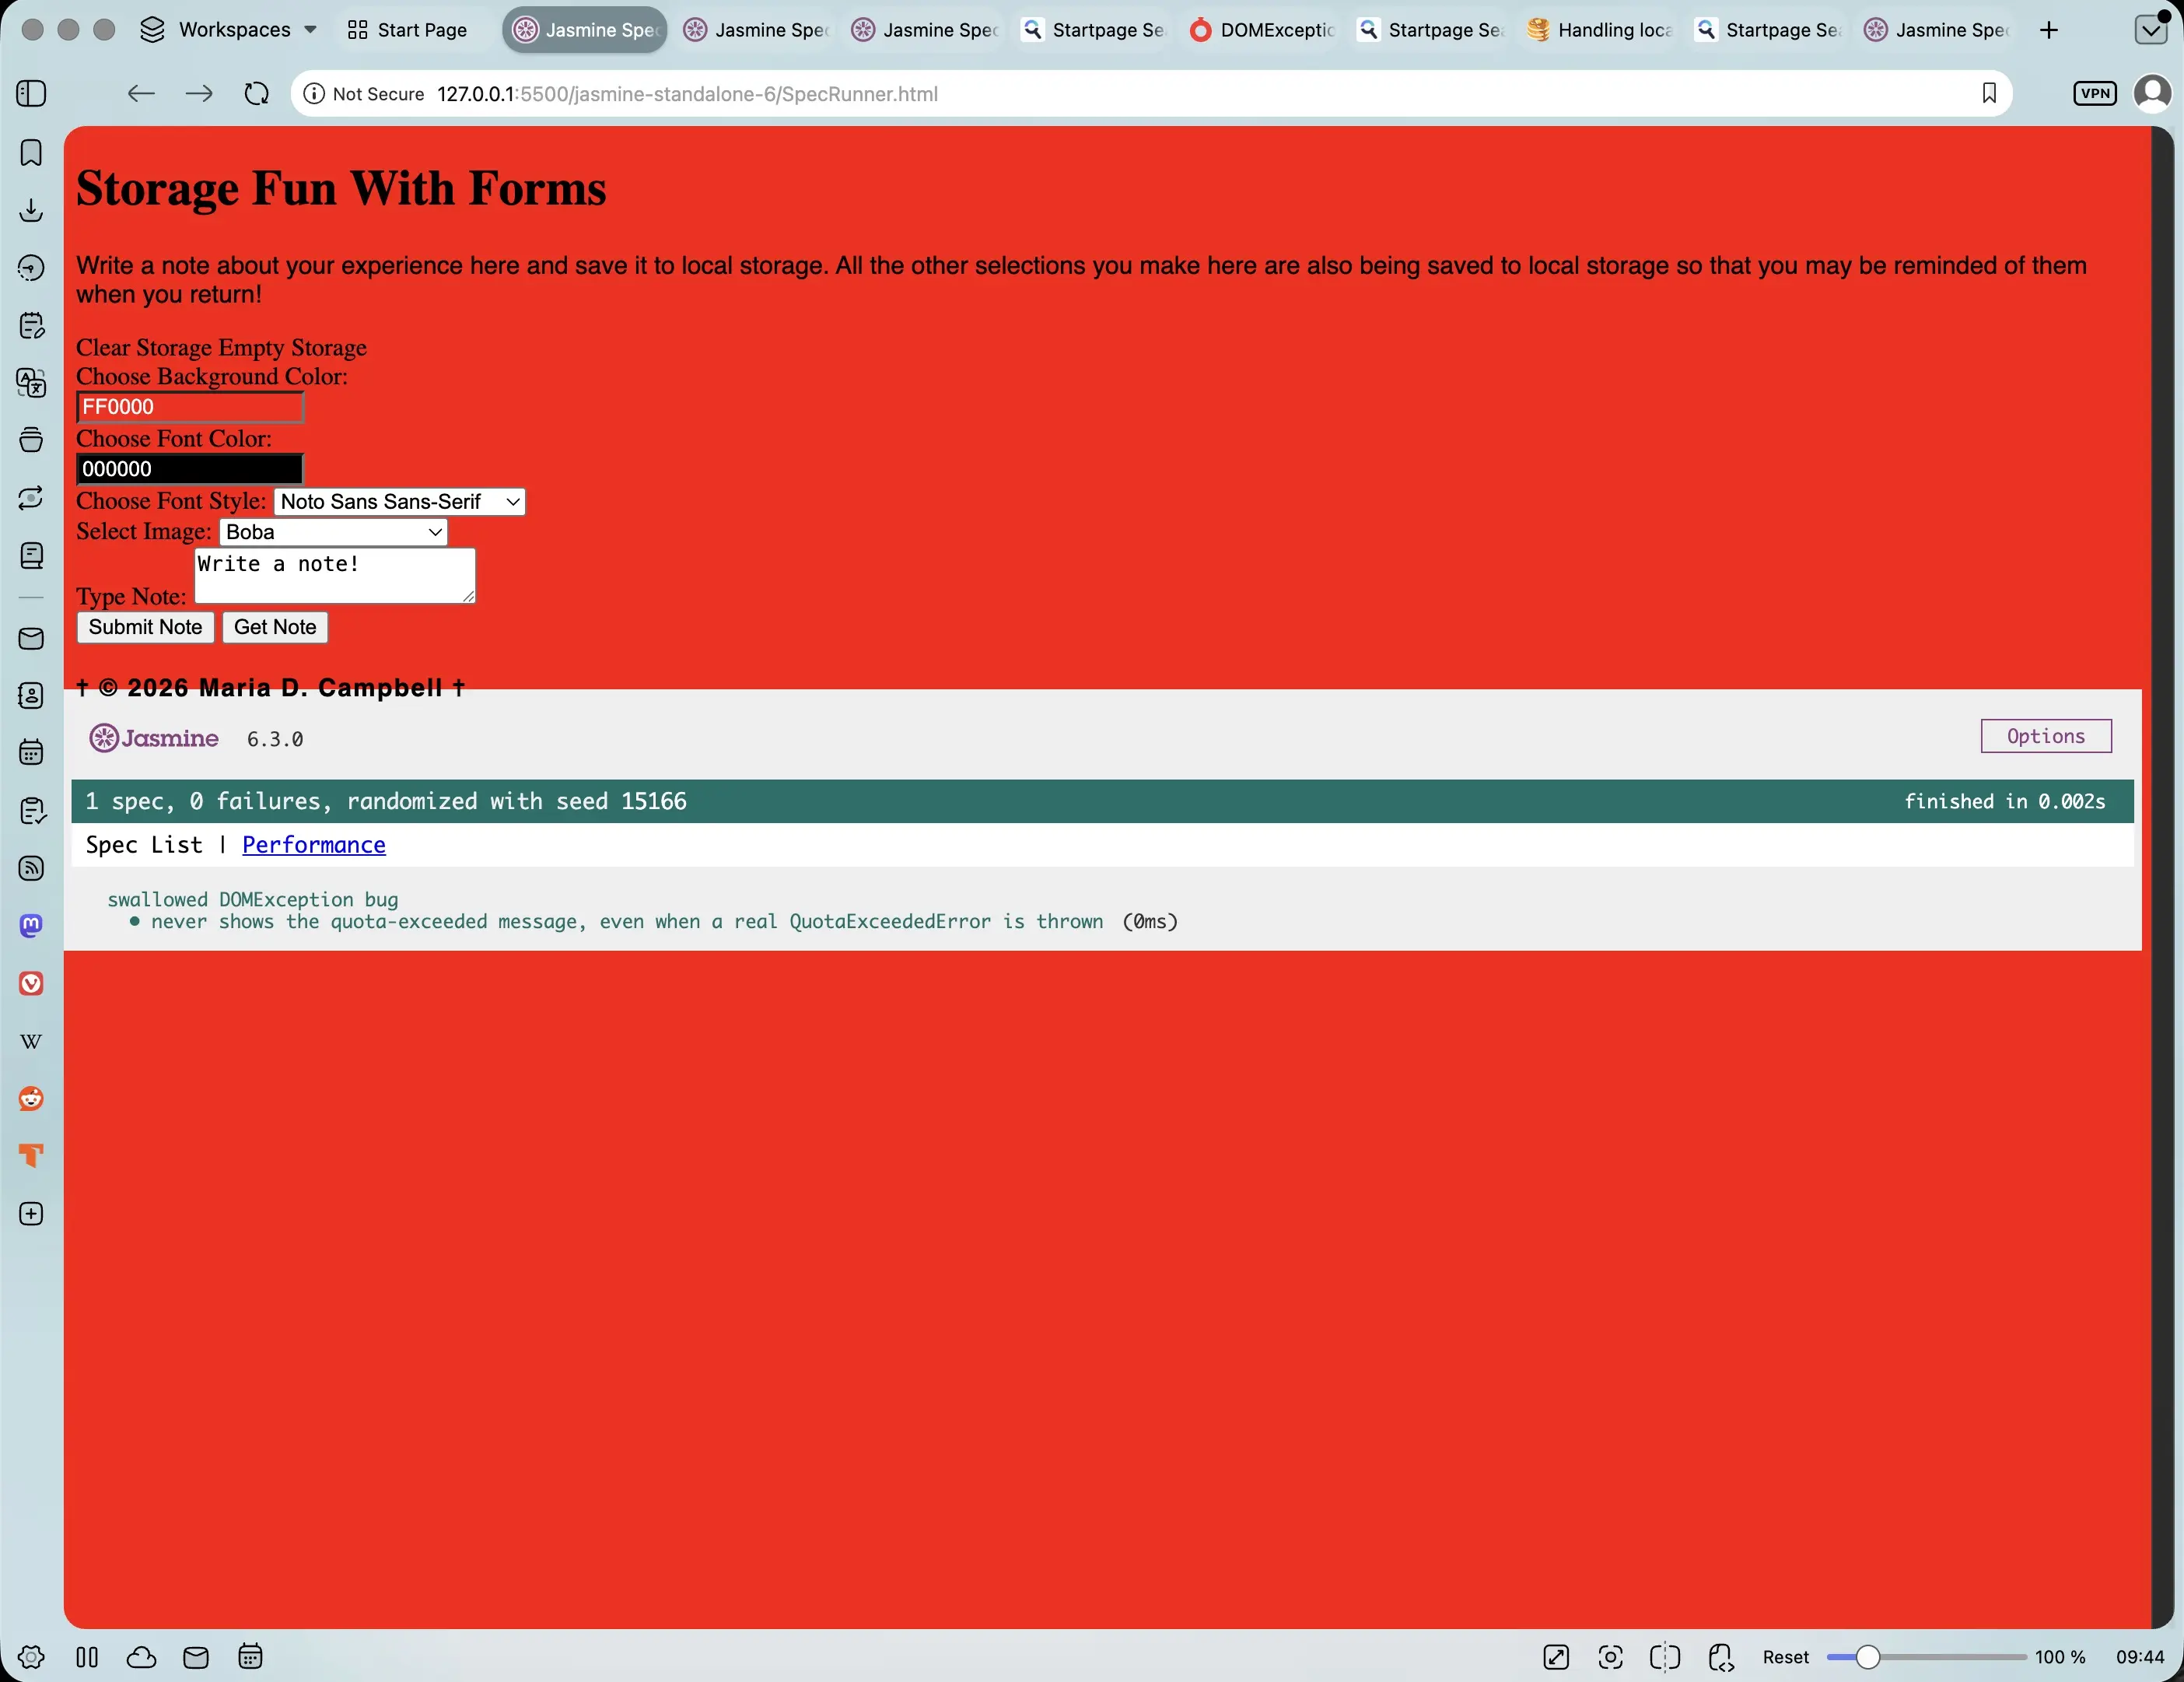
Task: Open reading list panel in sidebar
Action: pos(31,555)
